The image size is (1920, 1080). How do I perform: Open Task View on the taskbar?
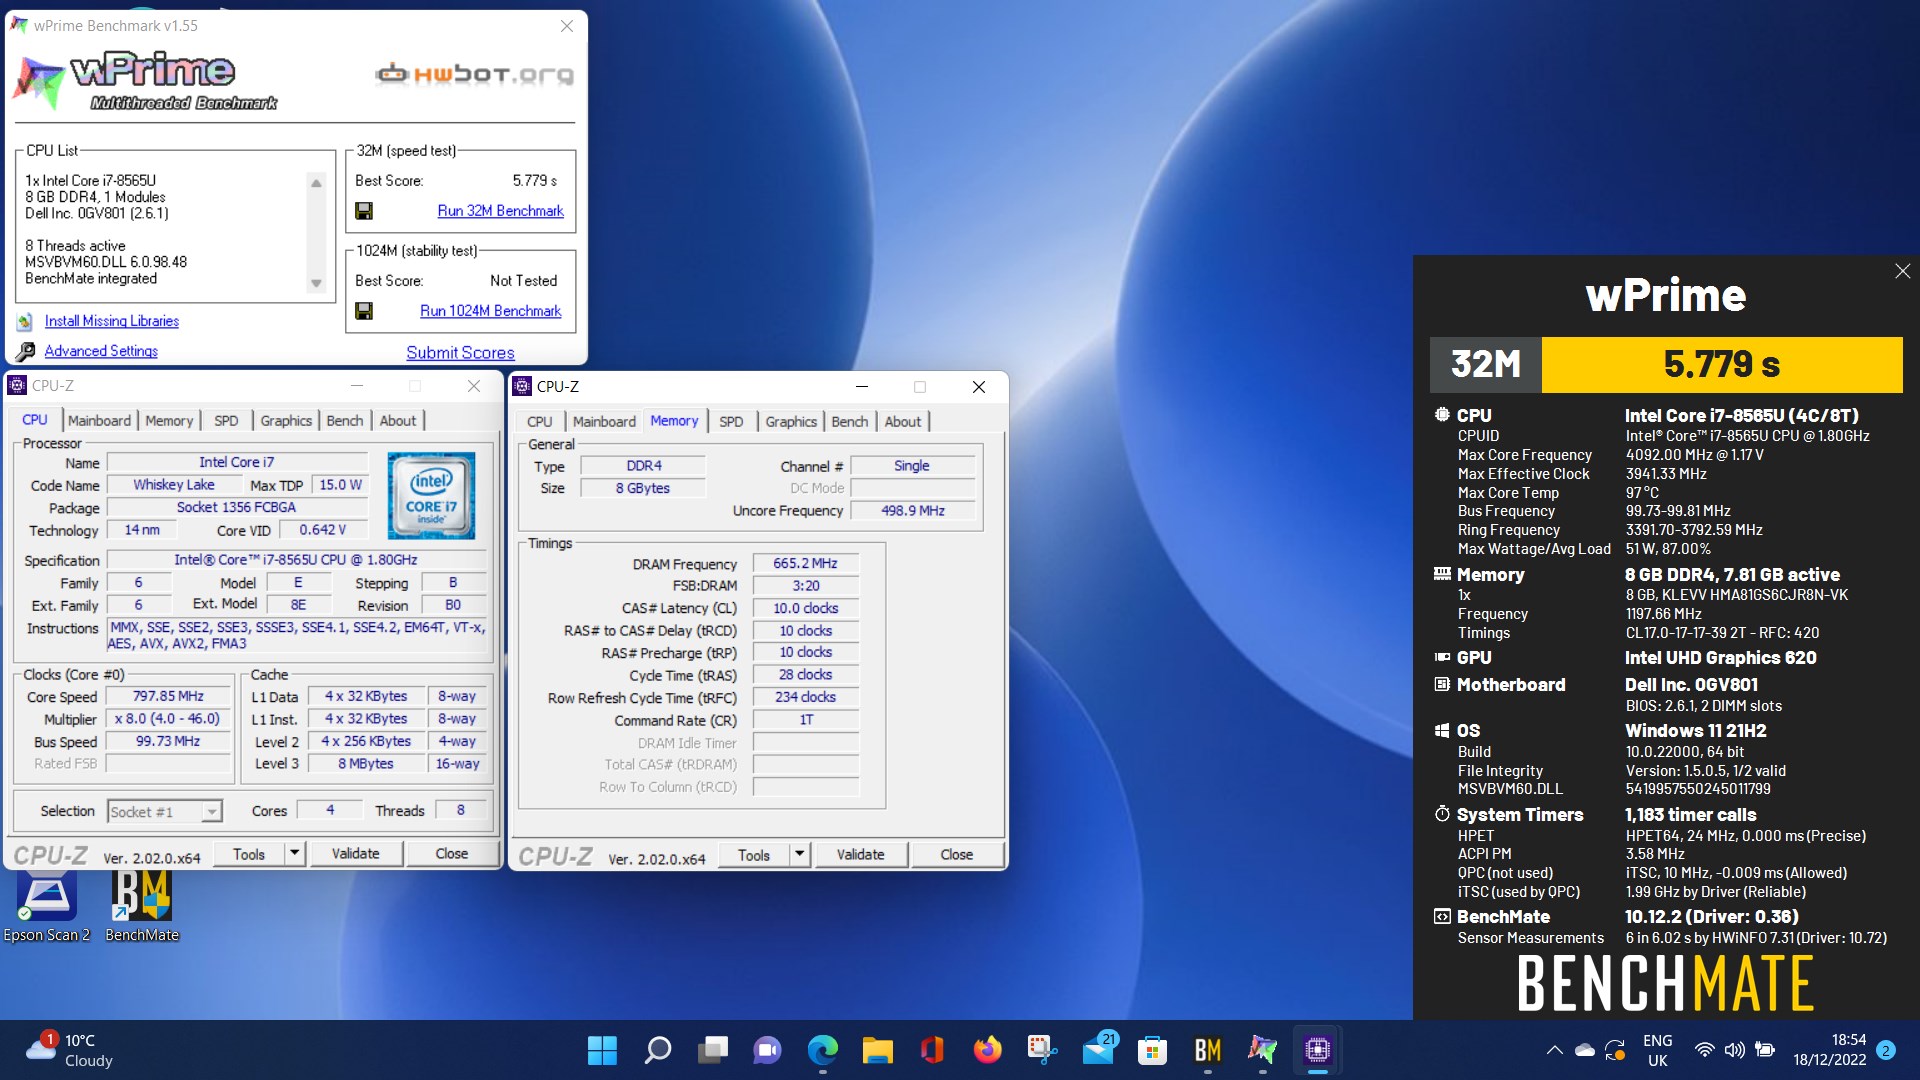[713, 1050]
